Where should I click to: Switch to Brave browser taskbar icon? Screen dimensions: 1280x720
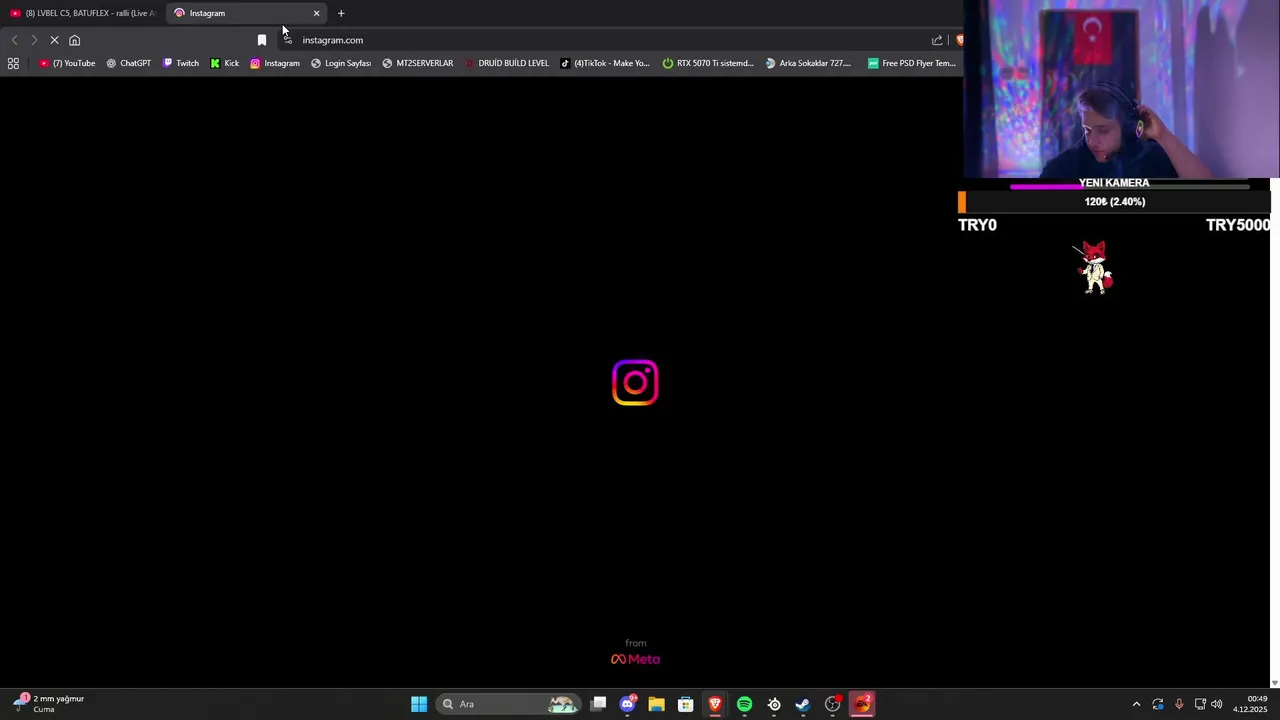point(715,704)
